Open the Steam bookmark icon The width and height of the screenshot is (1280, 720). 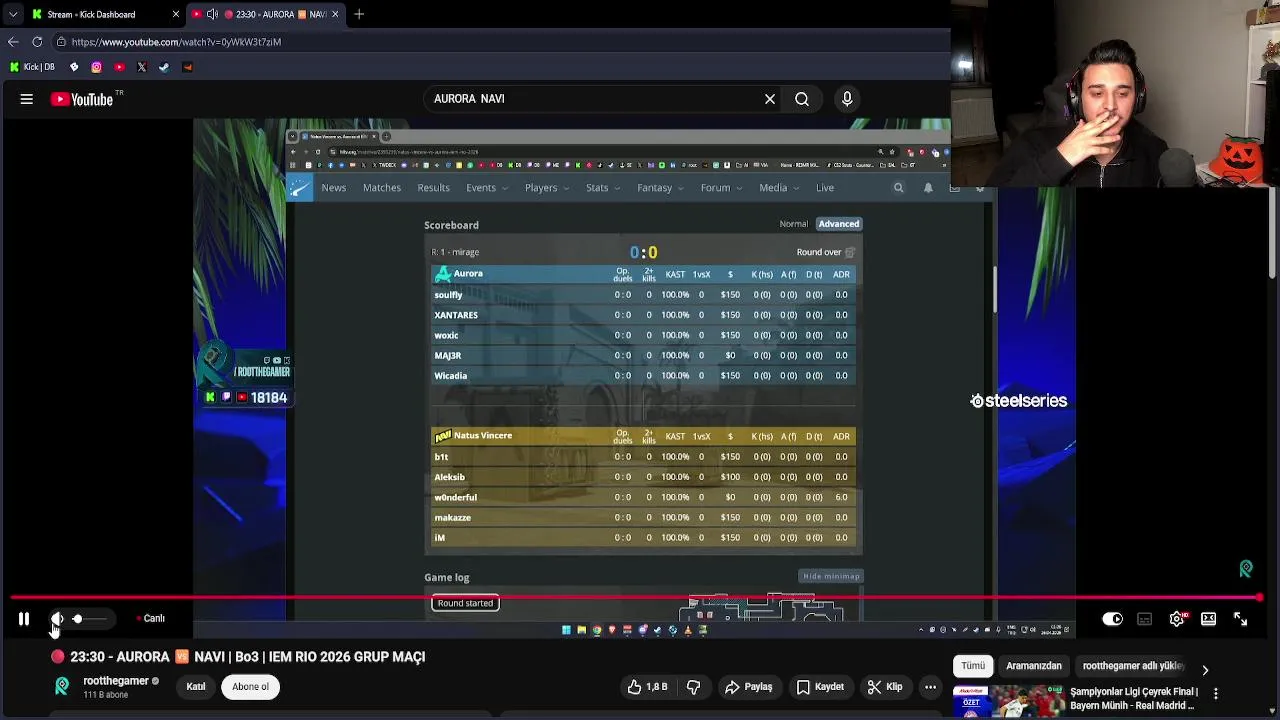click(x=164, y=67)
